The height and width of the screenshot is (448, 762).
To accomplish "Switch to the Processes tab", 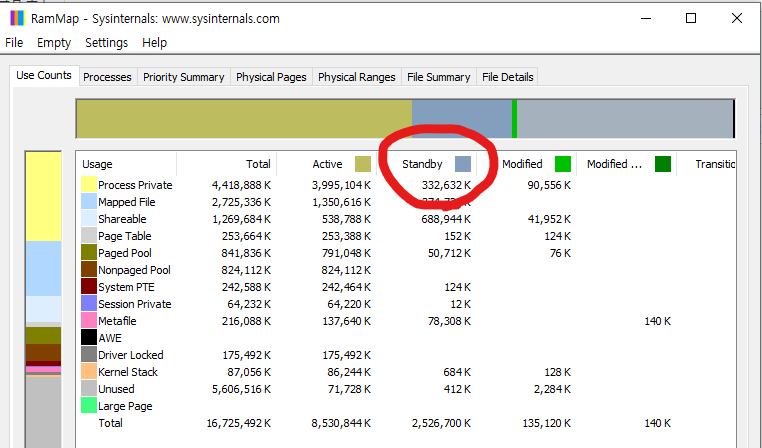I will pos(107,77).
